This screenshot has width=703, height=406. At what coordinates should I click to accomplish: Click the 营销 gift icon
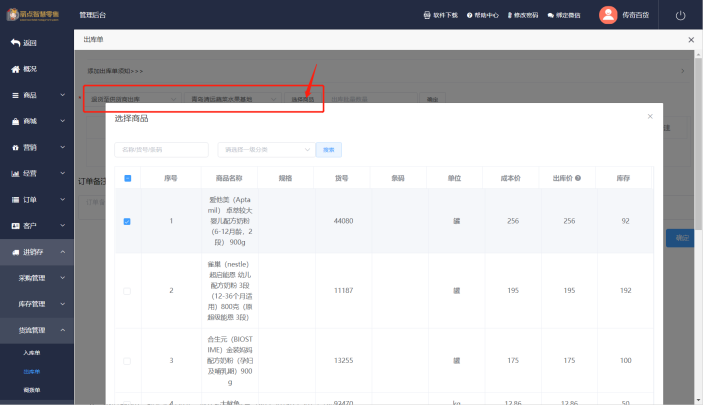tap(15, 147)
